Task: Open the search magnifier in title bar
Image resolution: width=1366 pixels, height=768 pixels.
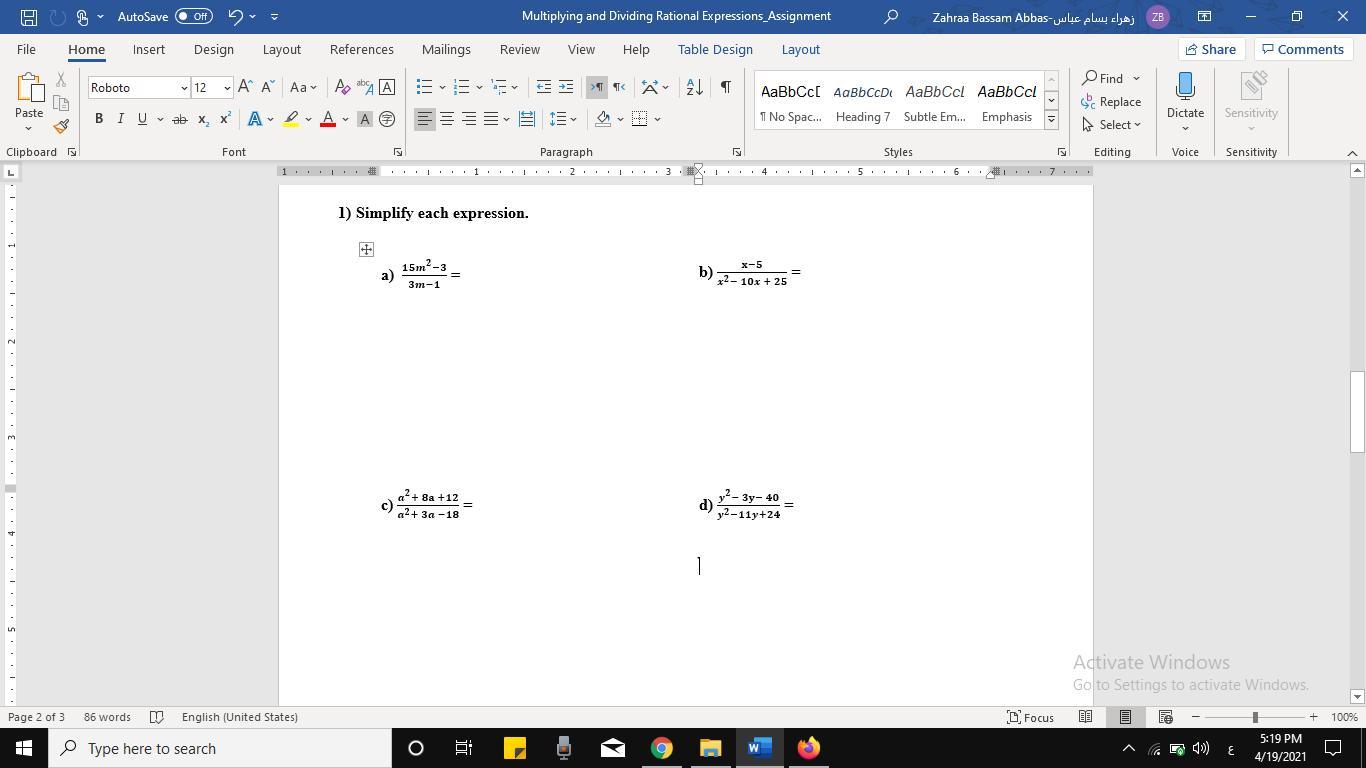Action: click(891, 17)
